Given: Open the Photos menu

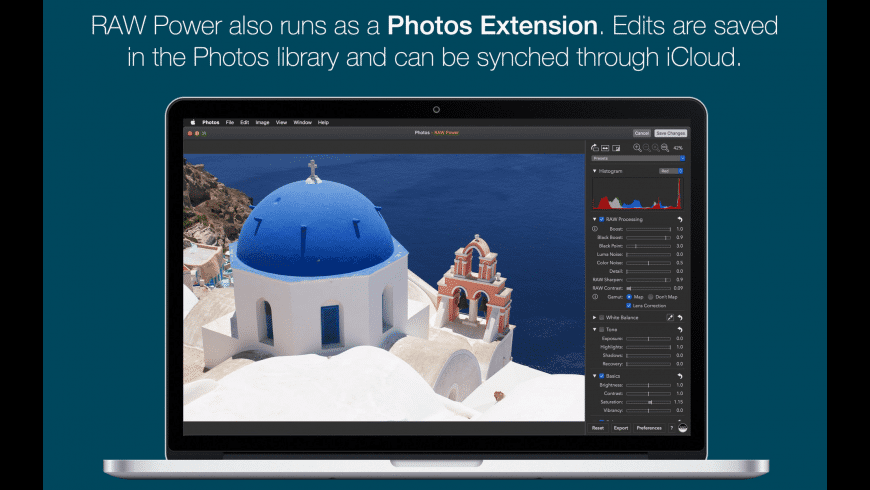Looking at the screenshot, I should 211,122.
